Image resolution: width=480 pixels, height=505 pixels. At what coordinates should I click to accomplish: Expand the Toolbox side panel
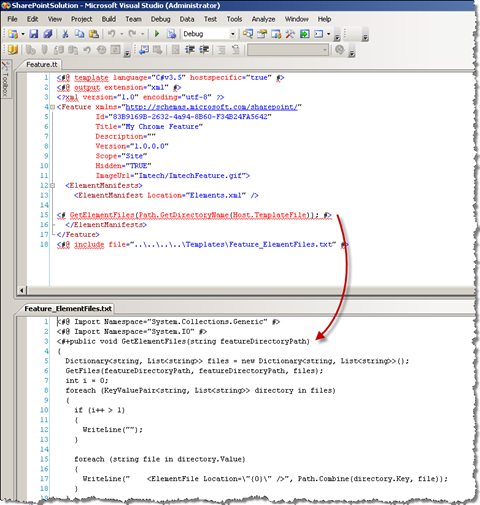coord(6,79)
